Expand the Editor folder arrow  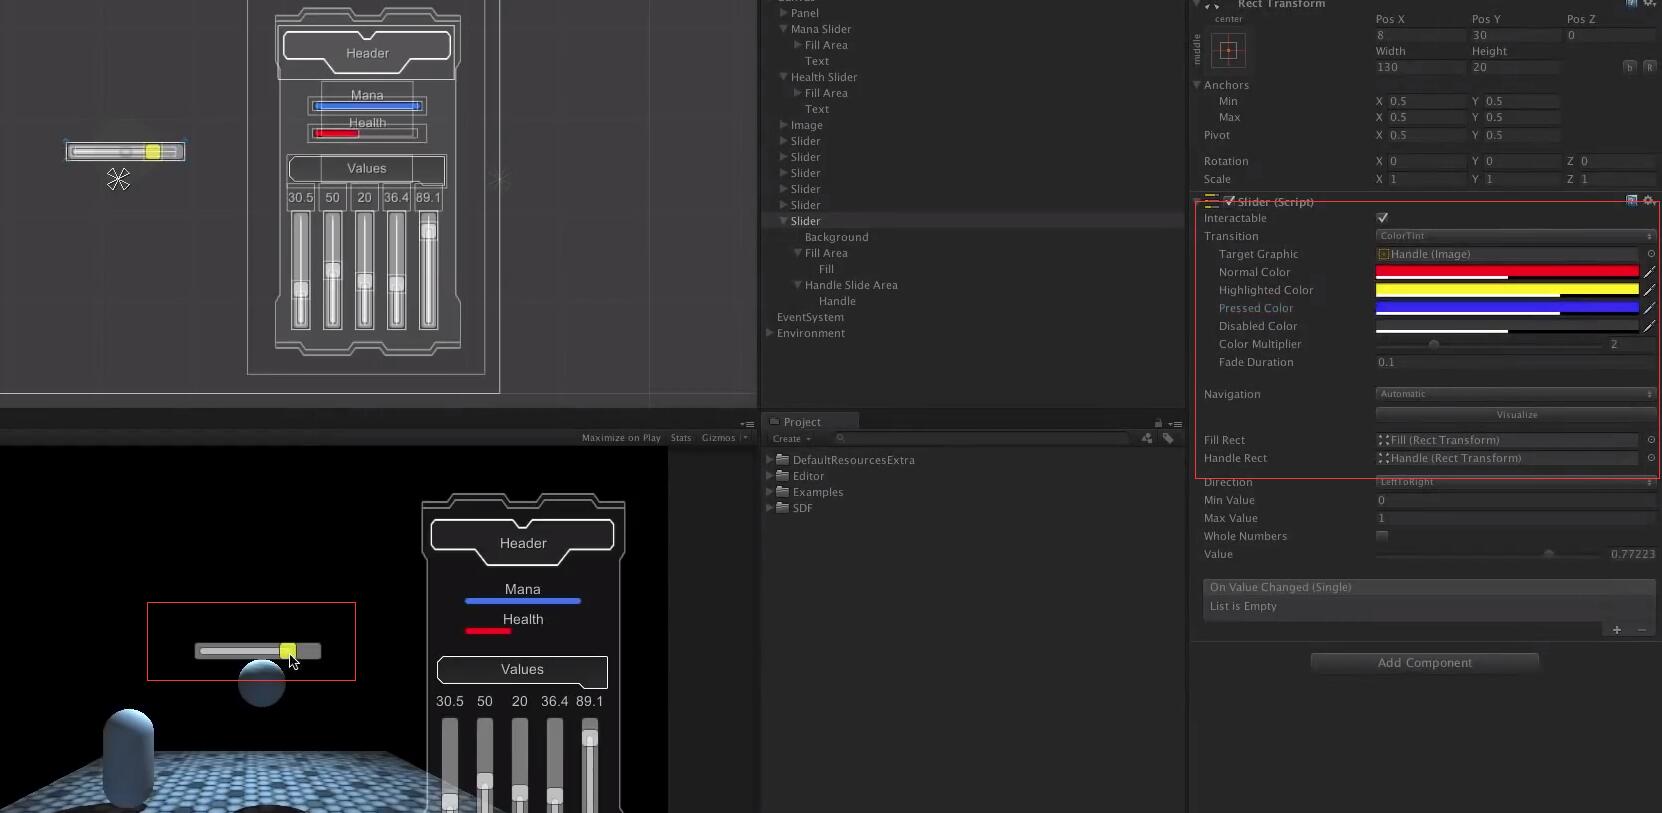click(770, 476)
